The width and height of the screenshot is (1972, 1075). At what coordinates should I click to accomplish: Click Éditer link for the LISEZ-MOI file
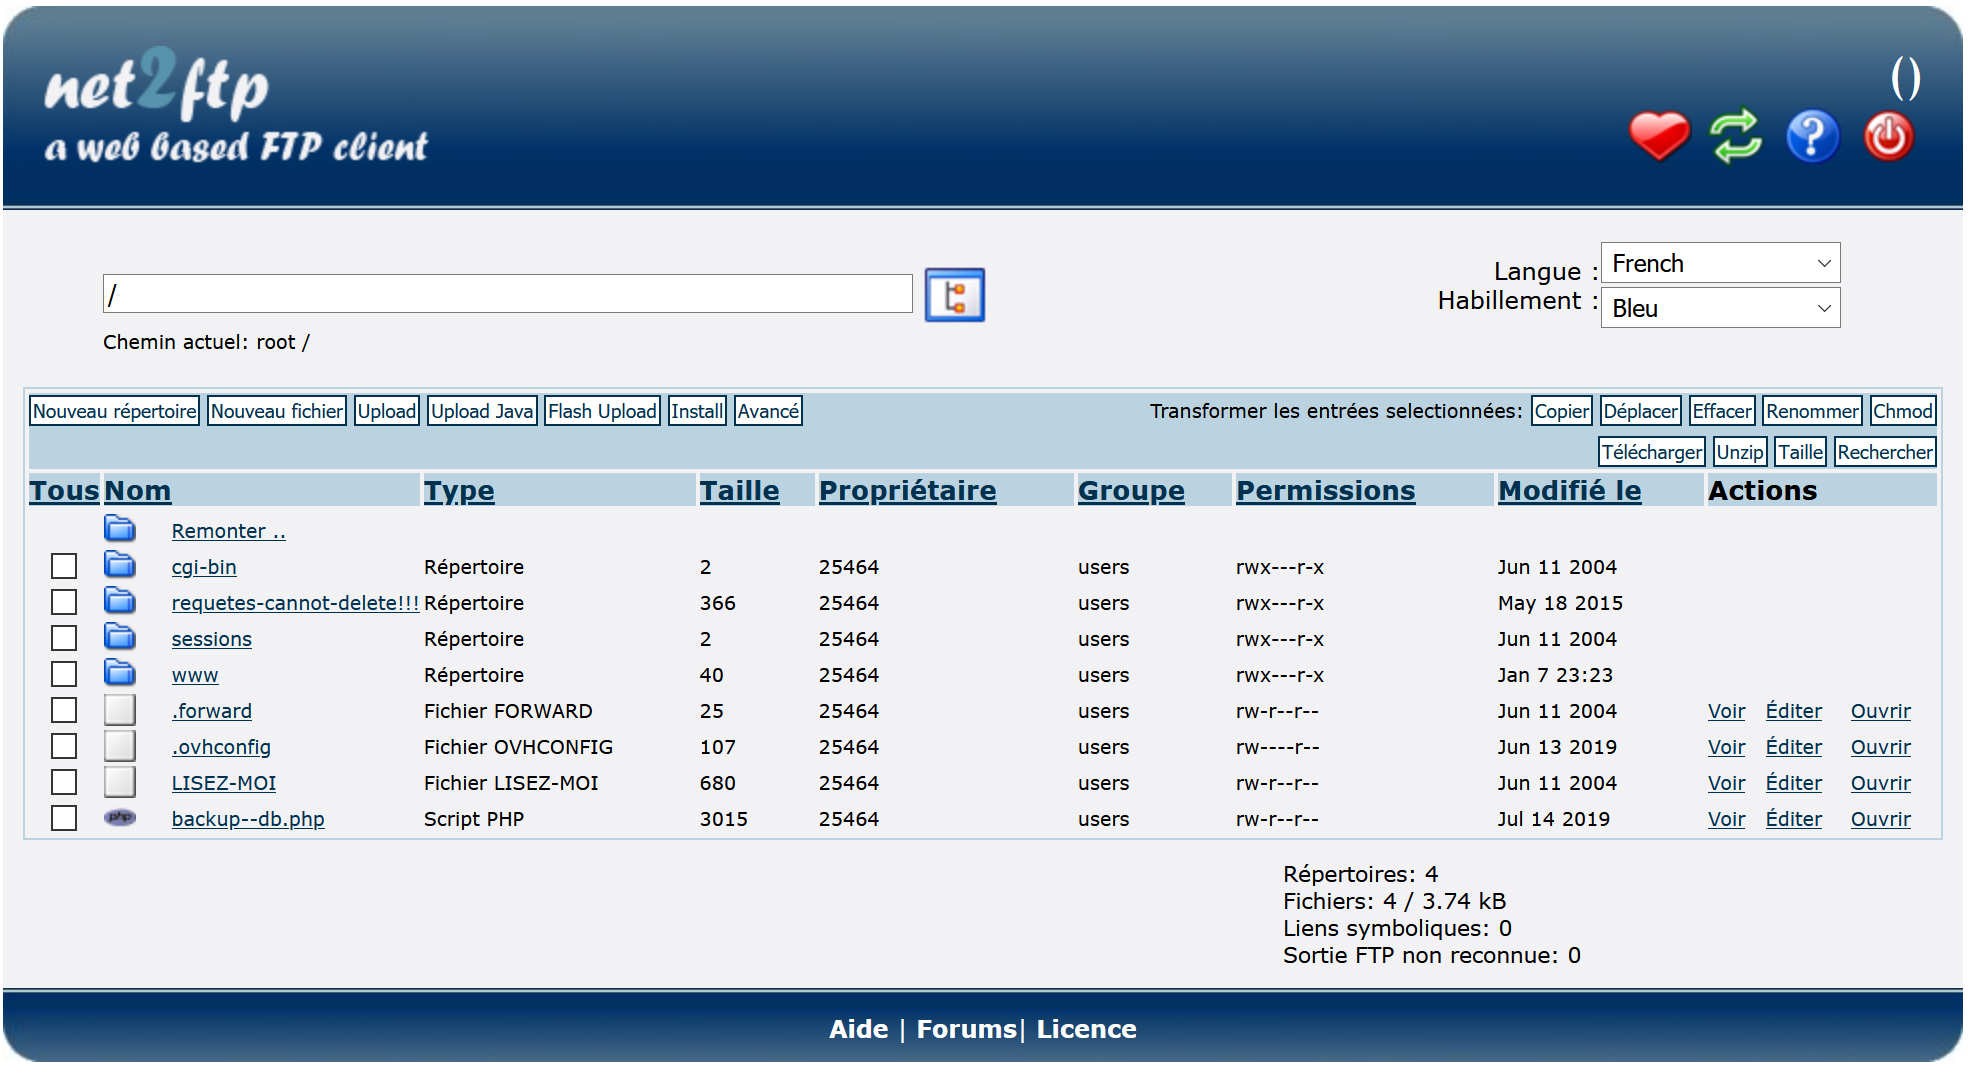[x=1793, y=783]
